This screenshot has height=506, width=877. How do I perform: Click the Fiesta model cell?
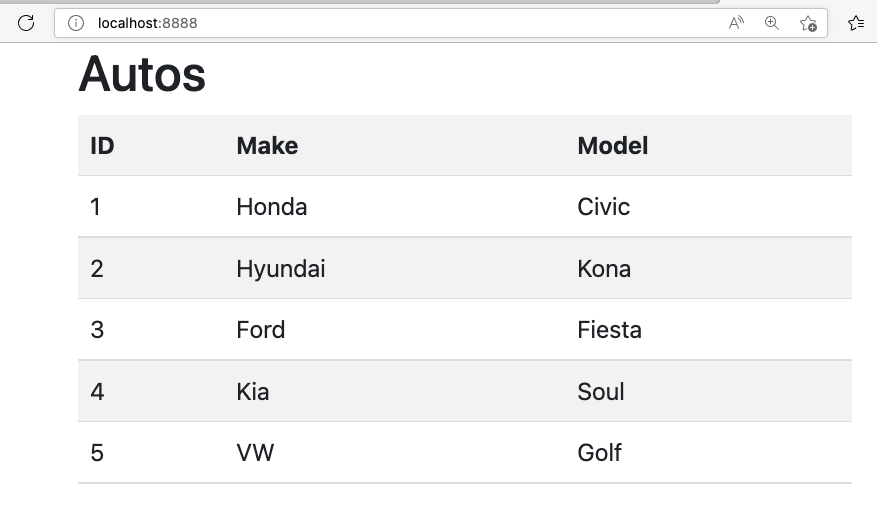pos(609,330)
